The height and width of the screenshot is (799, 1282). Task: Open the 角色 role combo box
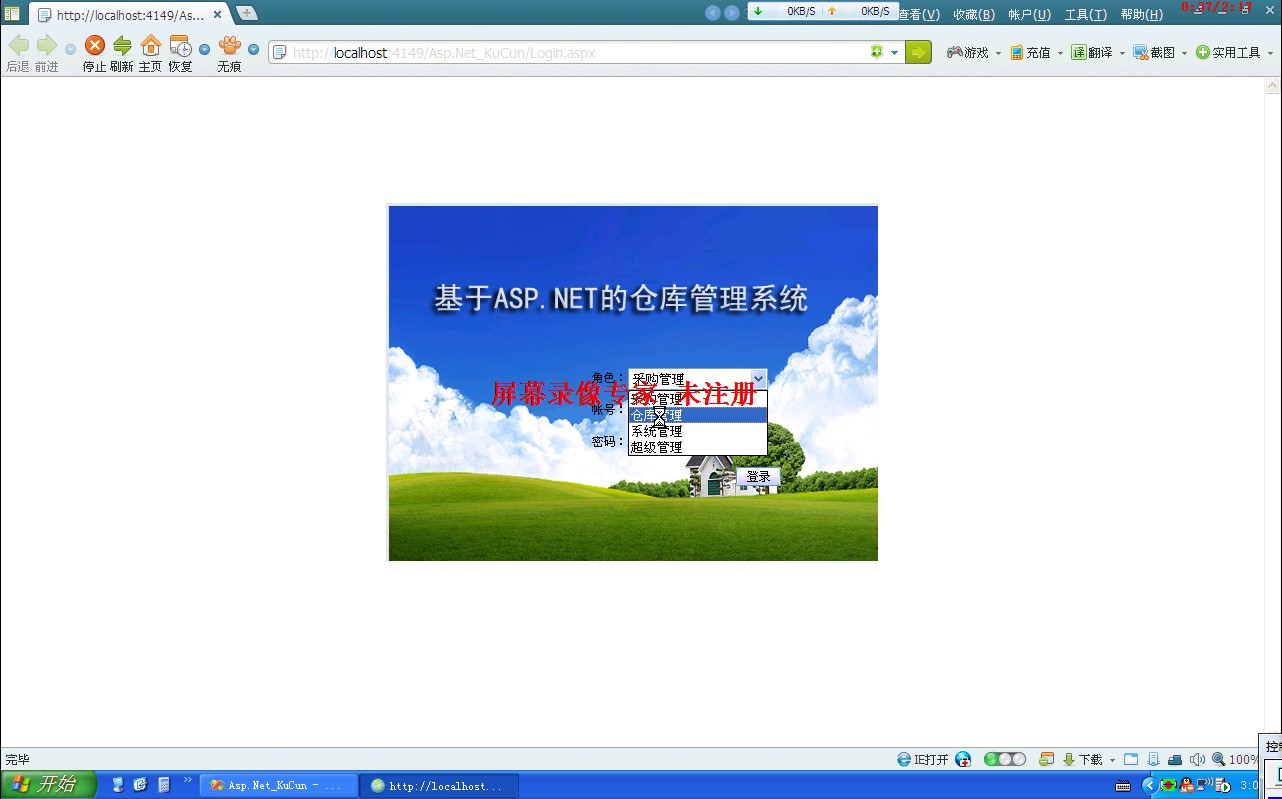point(698,379)
